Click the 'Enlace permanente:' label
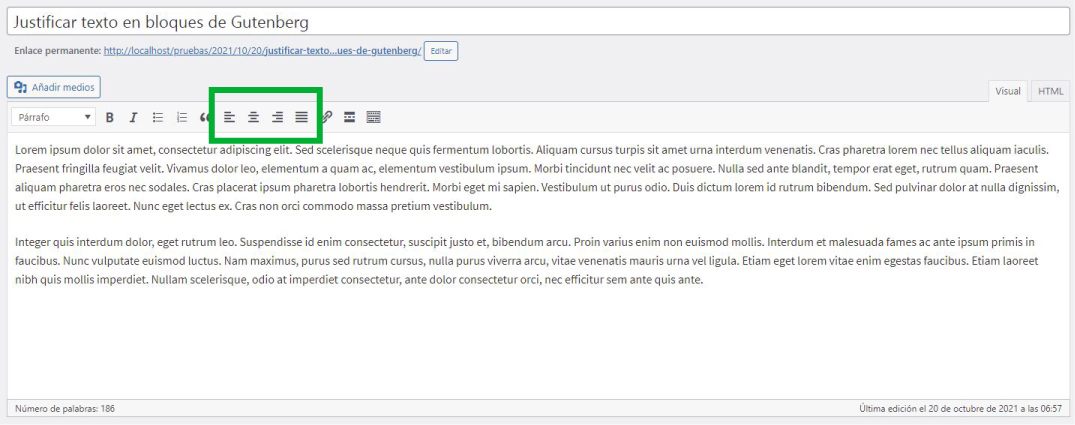The width and height of the screenshot is (1075, 425). [58, 51]
